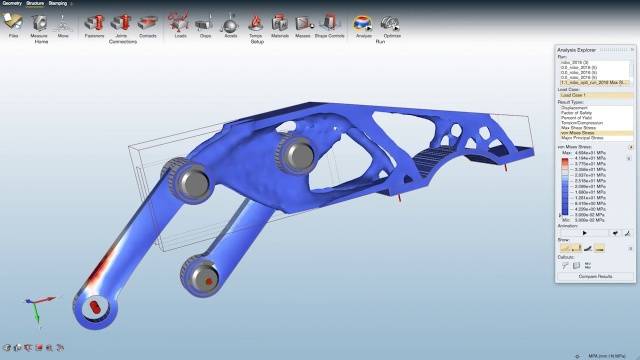
Task: Open the Contacts tool
Action: pos(147,24)
